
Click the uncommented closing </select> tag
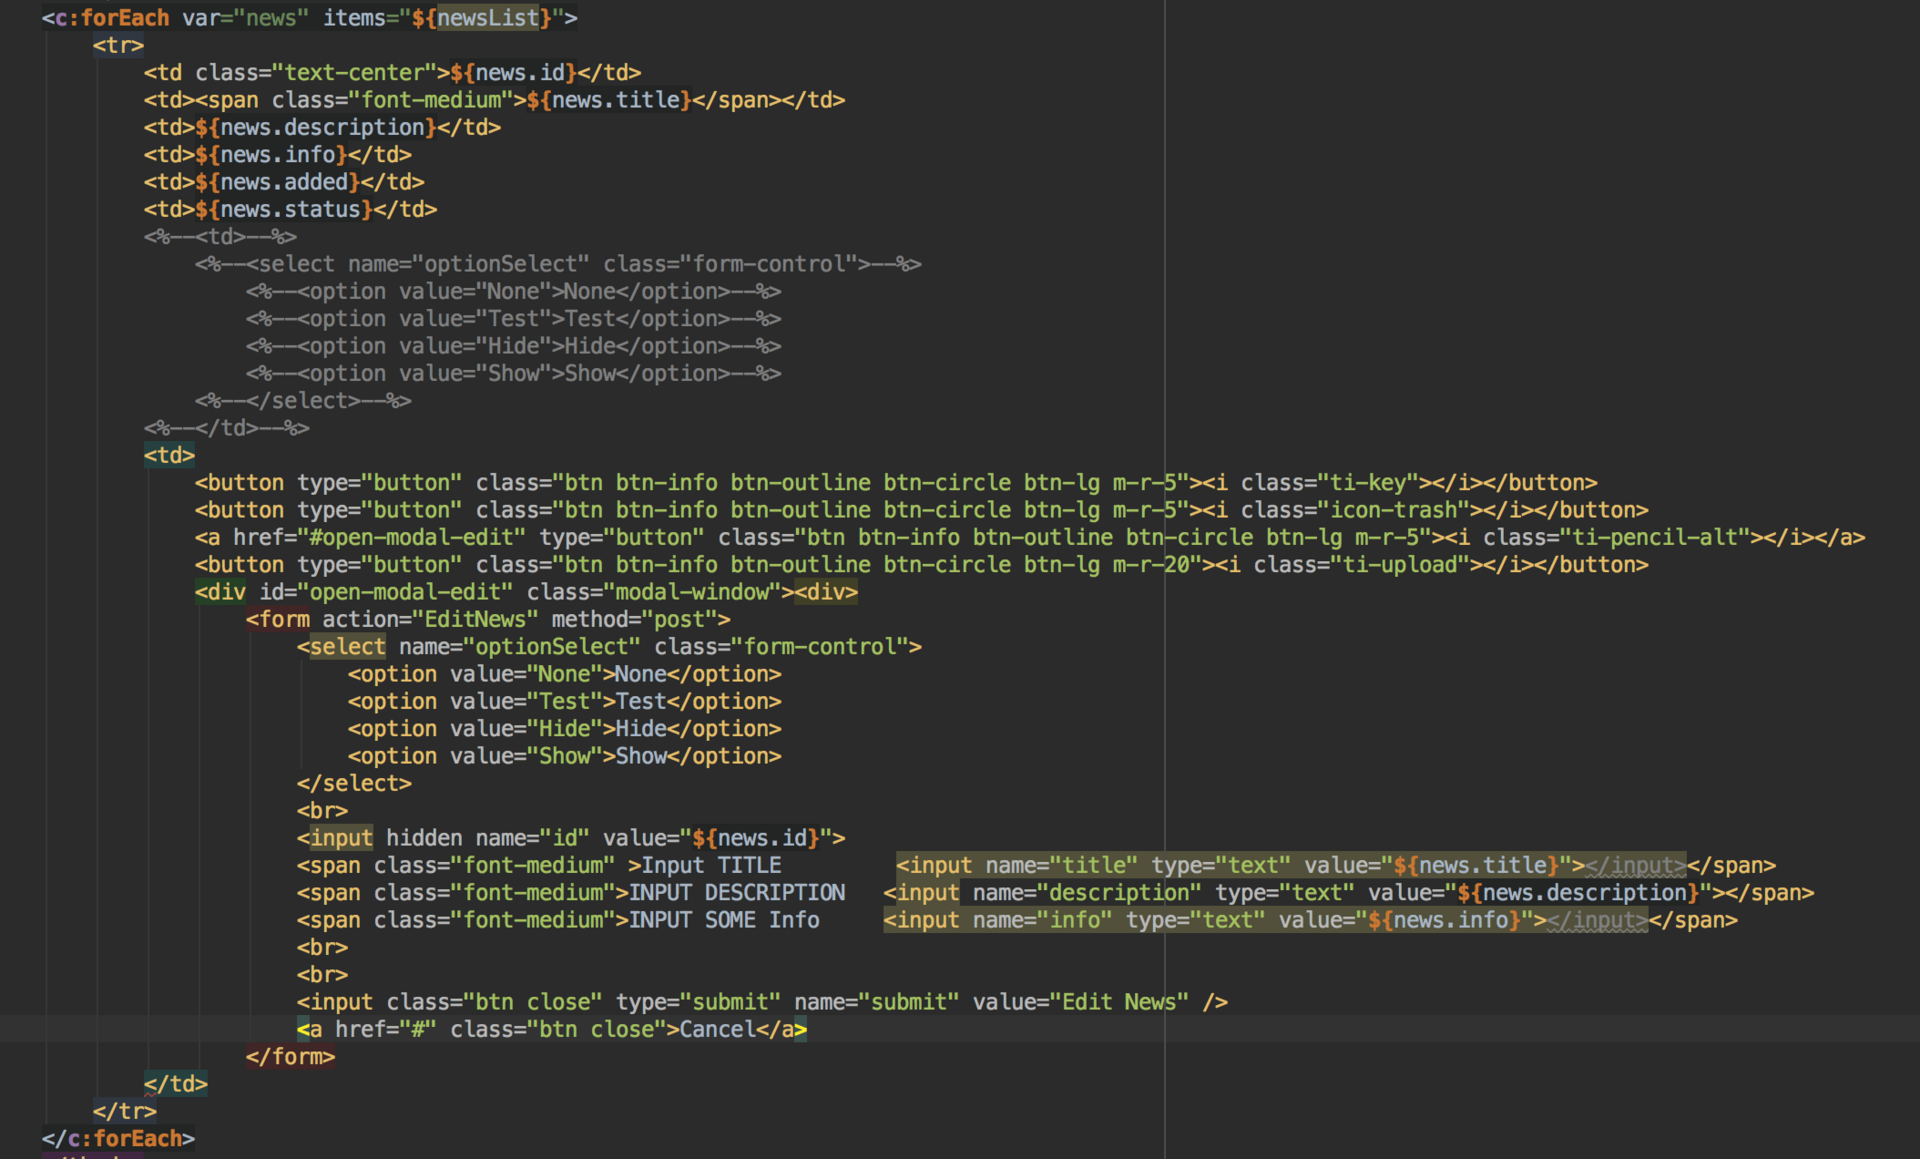354,784
